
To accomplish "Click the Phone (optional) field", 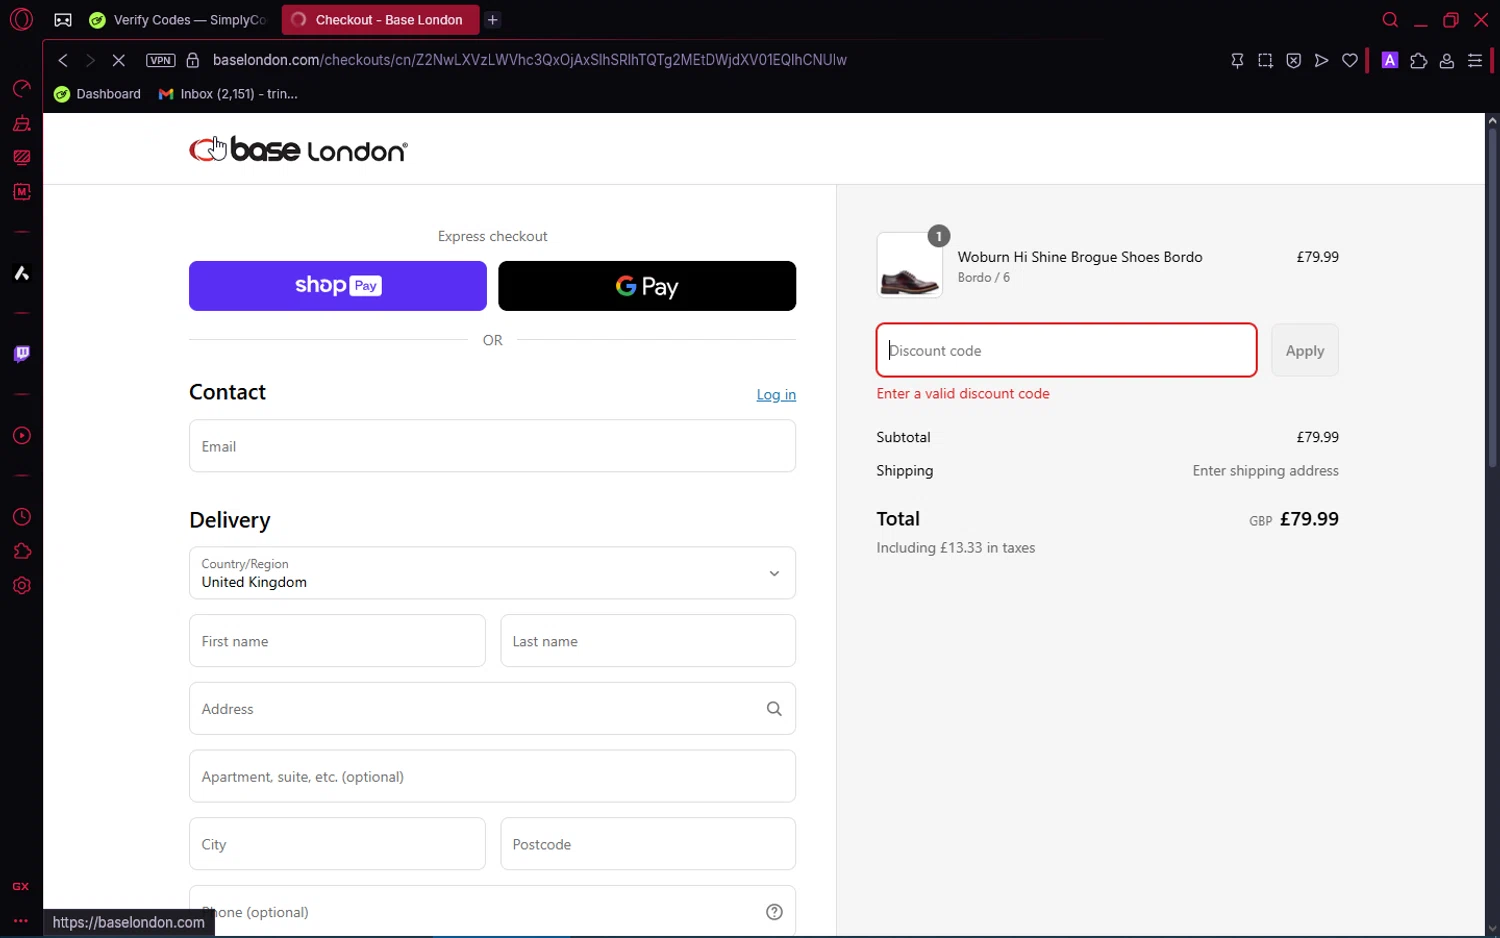I will point(492,911).
